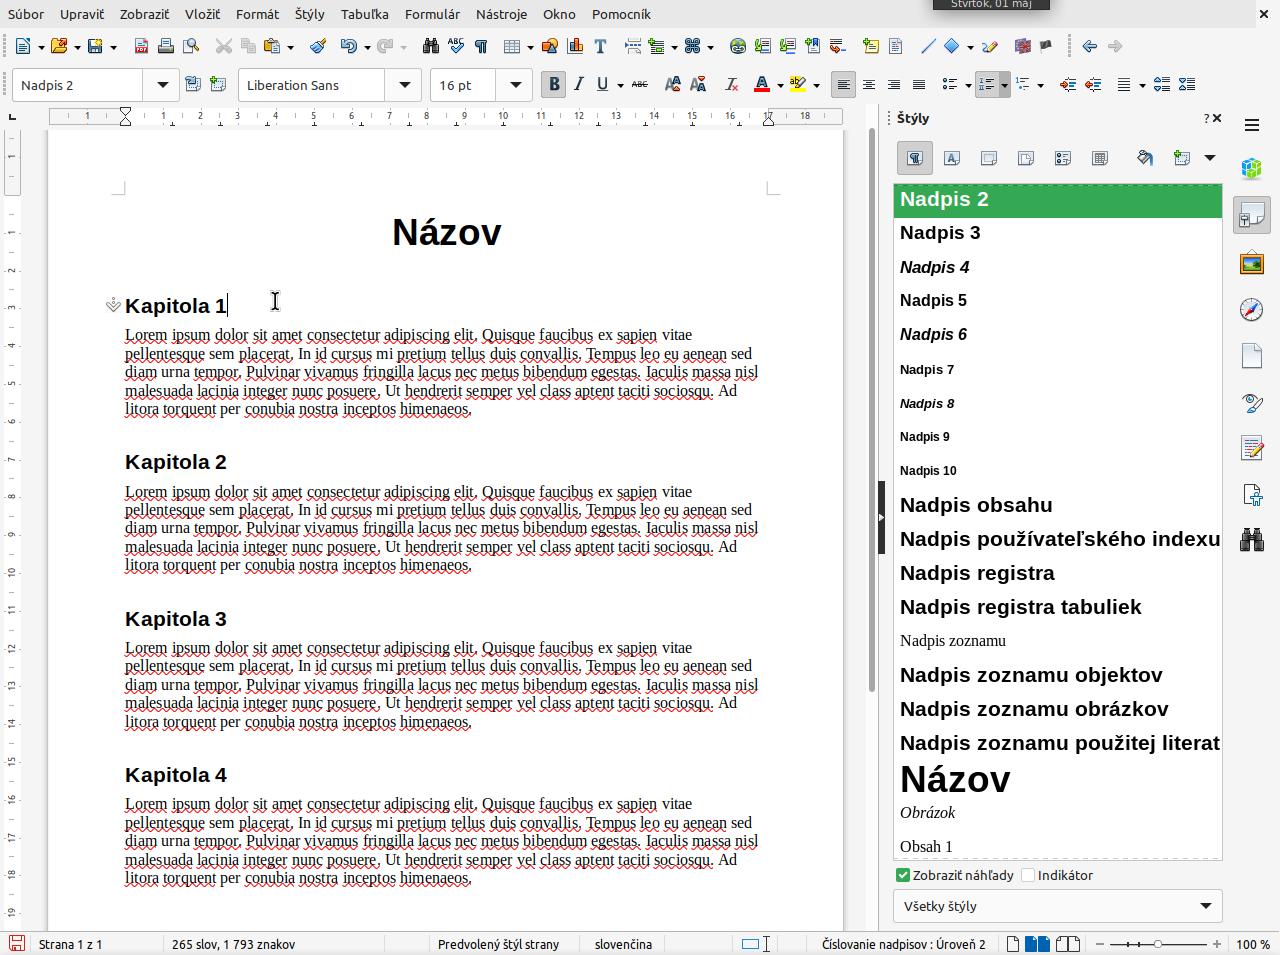This screenshot has height=955, width=1280.
Task: Insert a table using toolbar icon
Action: click(512, 46)
